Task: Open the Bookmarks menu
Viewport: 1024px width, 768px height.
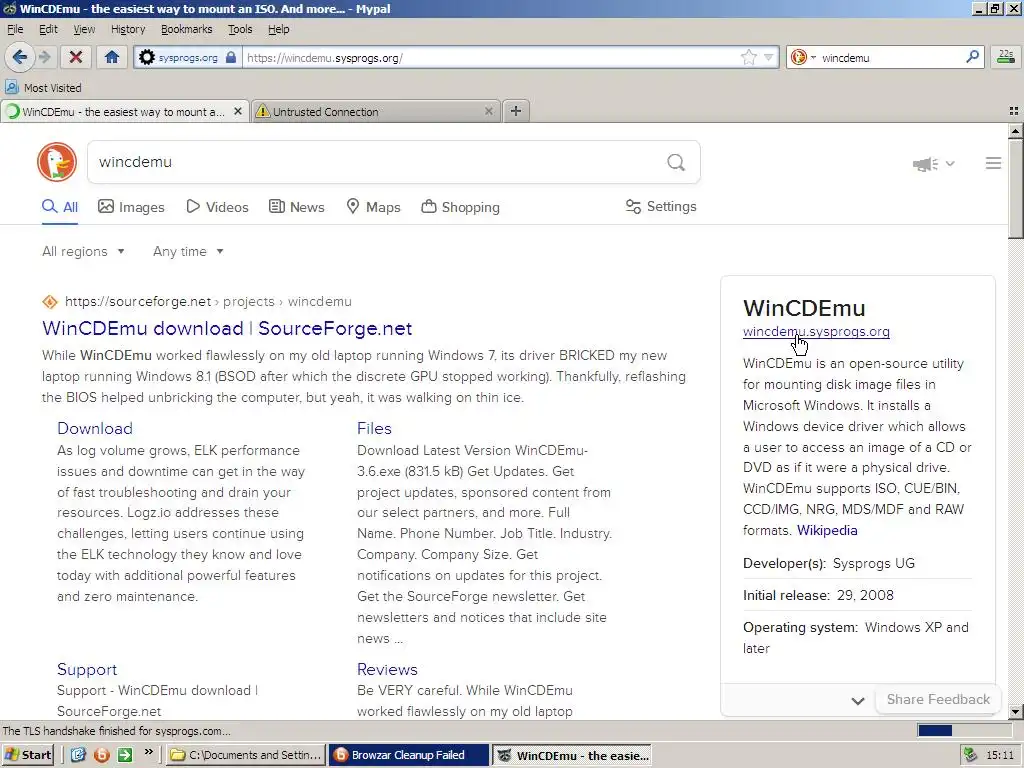Action: 187,29
